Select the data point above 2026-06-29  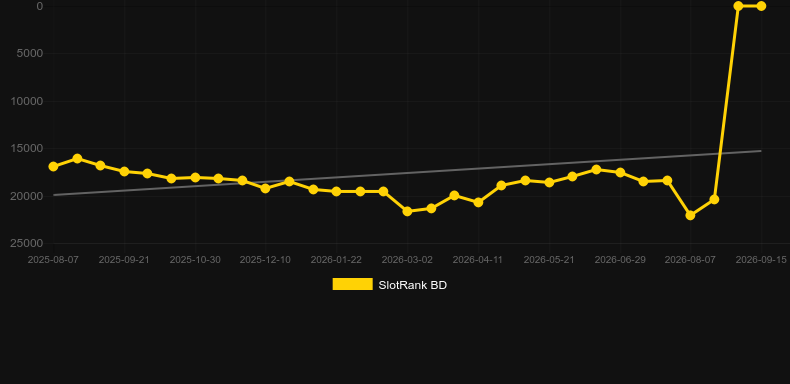tap(620, 172)
